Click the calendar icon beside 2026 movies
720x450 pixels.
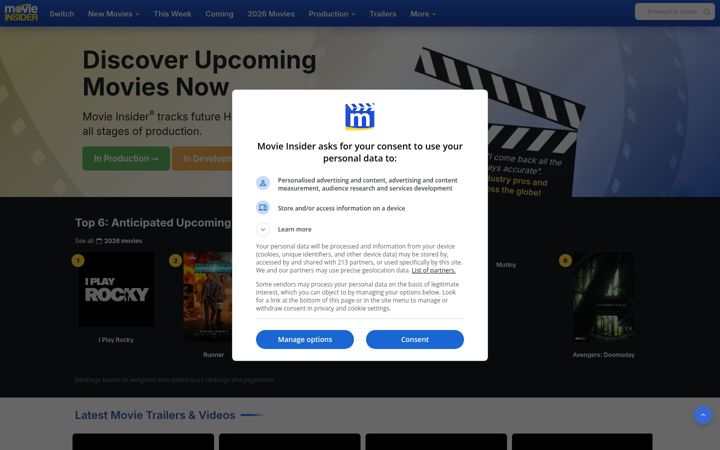(99, 241)
